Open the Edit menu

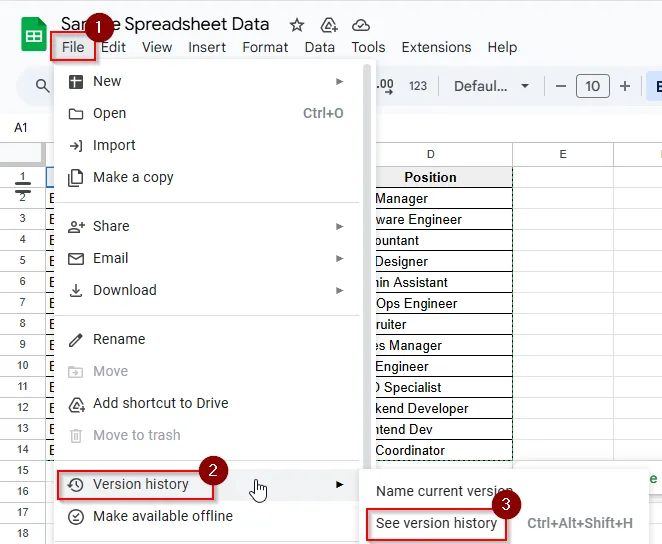(114, 47)
